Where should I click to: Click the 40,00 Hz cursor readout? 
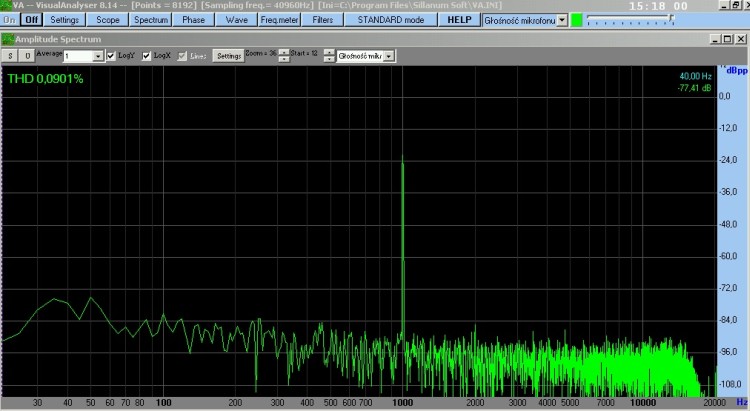coord(695,76)
